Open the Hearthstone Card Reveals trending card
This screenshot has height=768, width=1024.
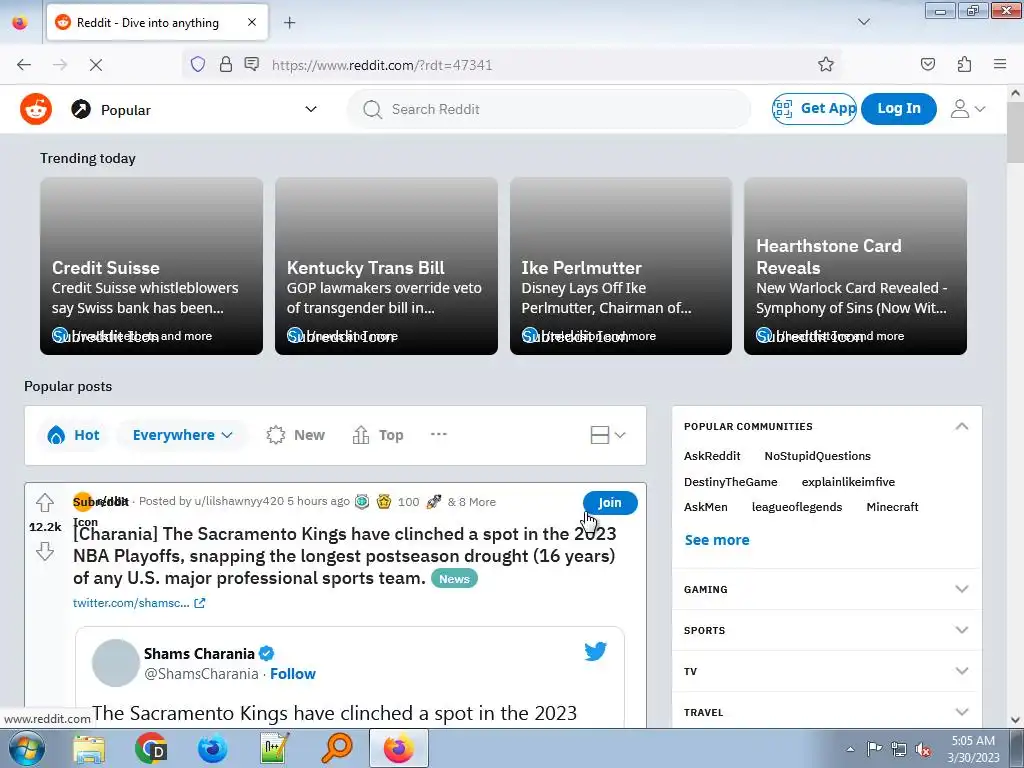tap(855, 266)
